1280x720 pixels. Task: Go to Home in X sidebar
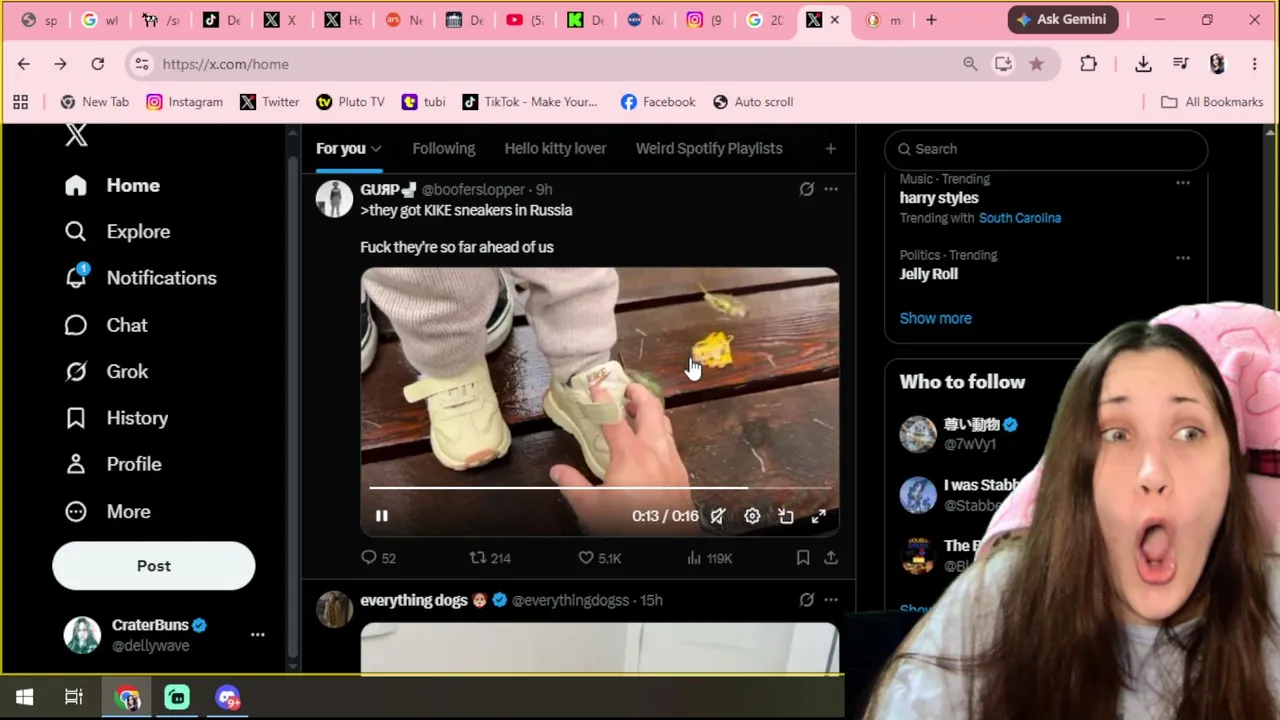pyautogui.click(x=111, y=185)
